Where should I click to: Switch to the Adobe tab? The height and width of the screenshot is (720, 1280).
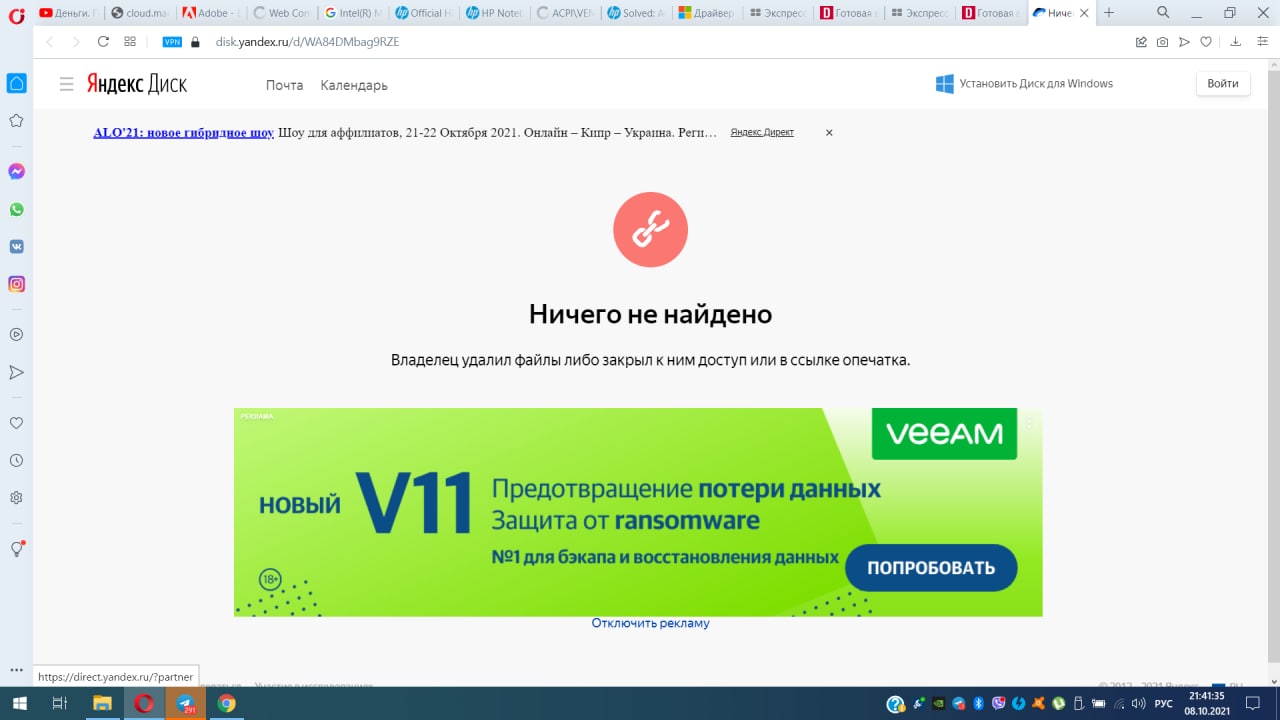[212, 13]
